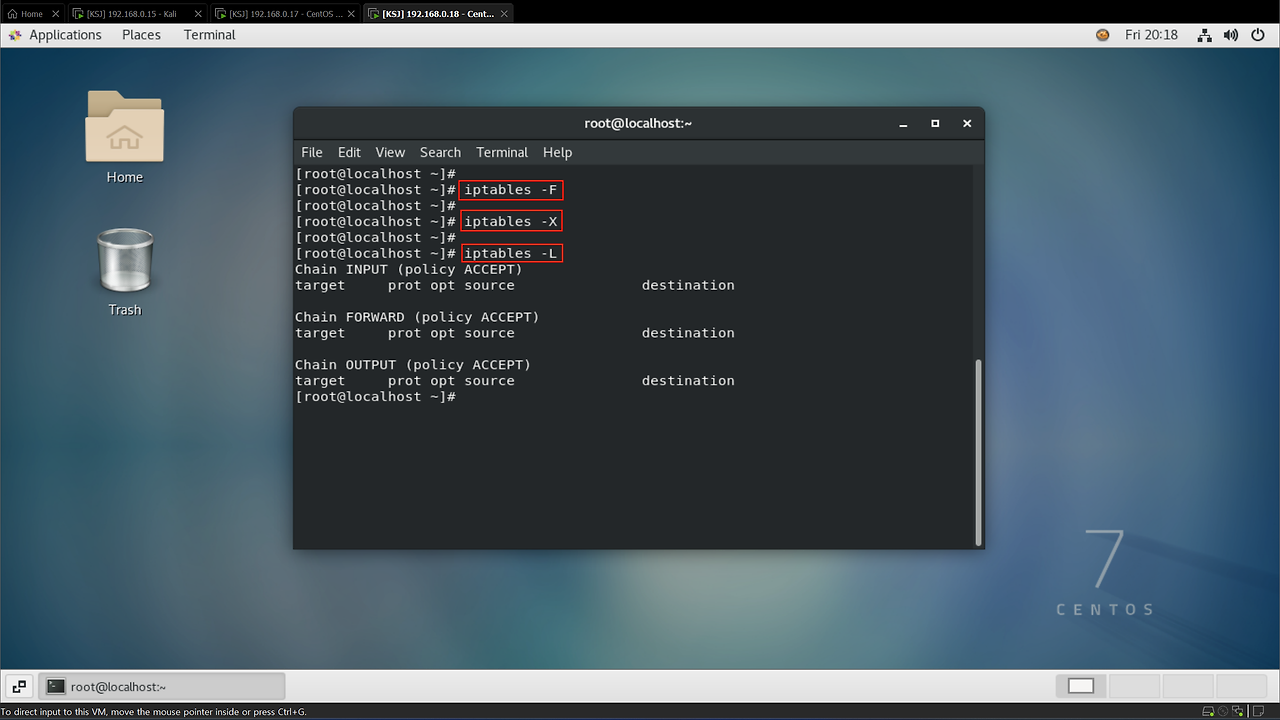1280x720 pixels.
Task: Open the Home folder desktop icon
Action: click(x=124, y=136)
